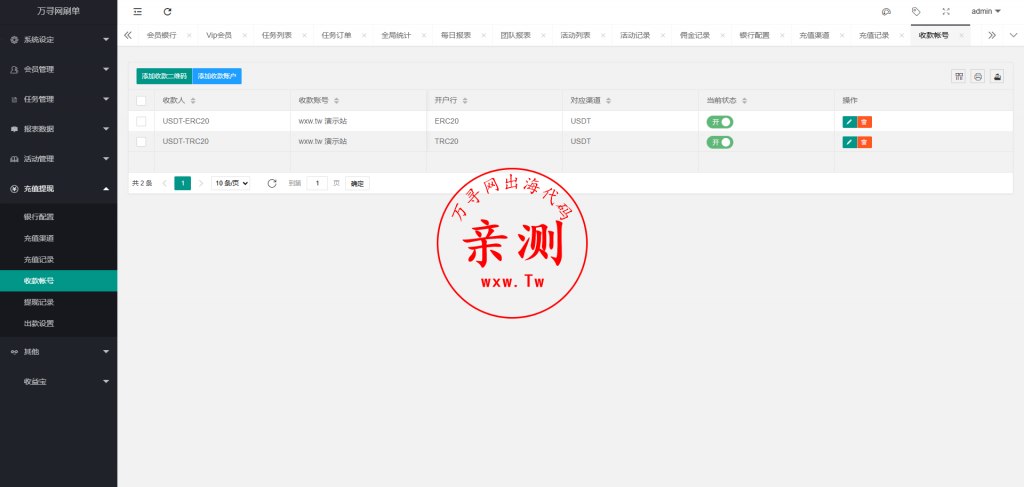Viewport: 1024px width, 487px height.
Task: Expand the 任务管理 sidebar menu
Action: pyautogui.click(x=59, y=99)
